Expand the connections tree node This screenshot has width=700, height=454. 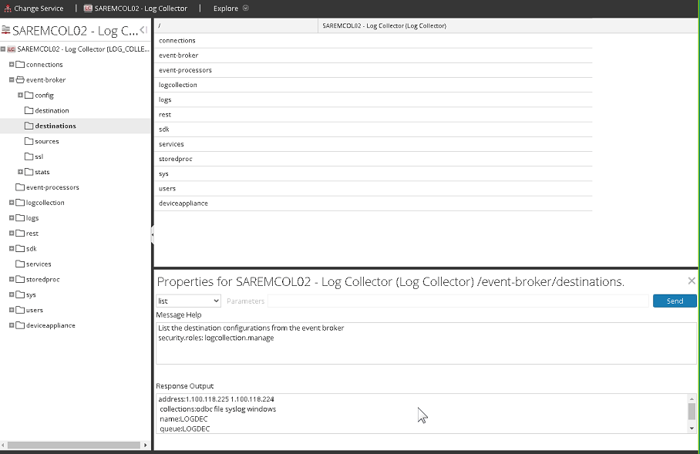click(x=12, y=64)
